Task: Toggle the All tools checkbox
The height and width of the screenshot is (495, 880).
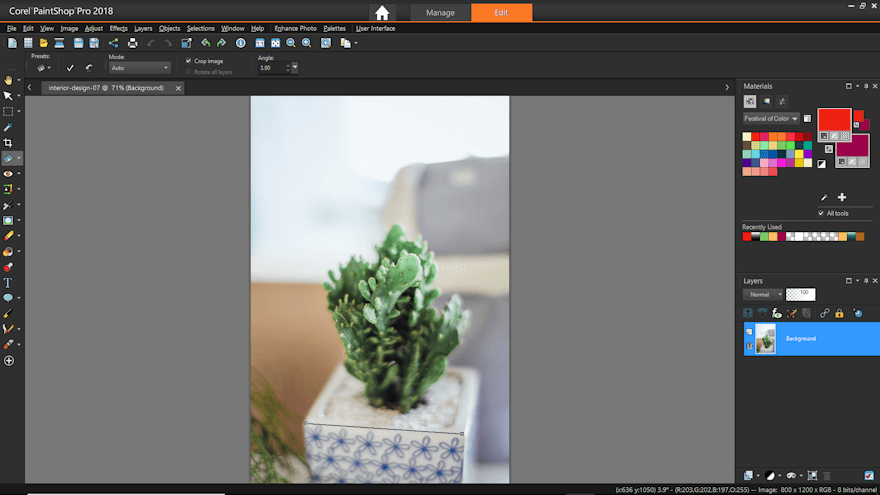Action: point(821,213)
